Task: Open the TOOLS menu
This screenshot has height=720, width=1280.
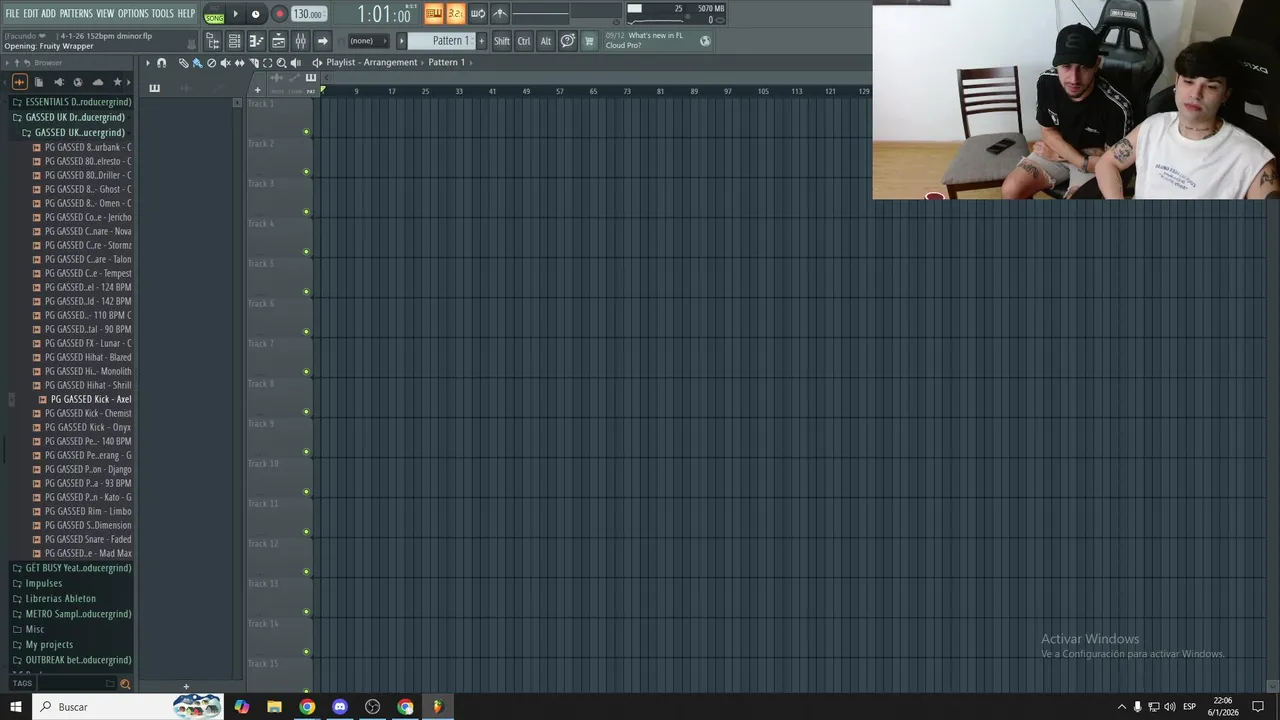Action: (x=162, y=14)
